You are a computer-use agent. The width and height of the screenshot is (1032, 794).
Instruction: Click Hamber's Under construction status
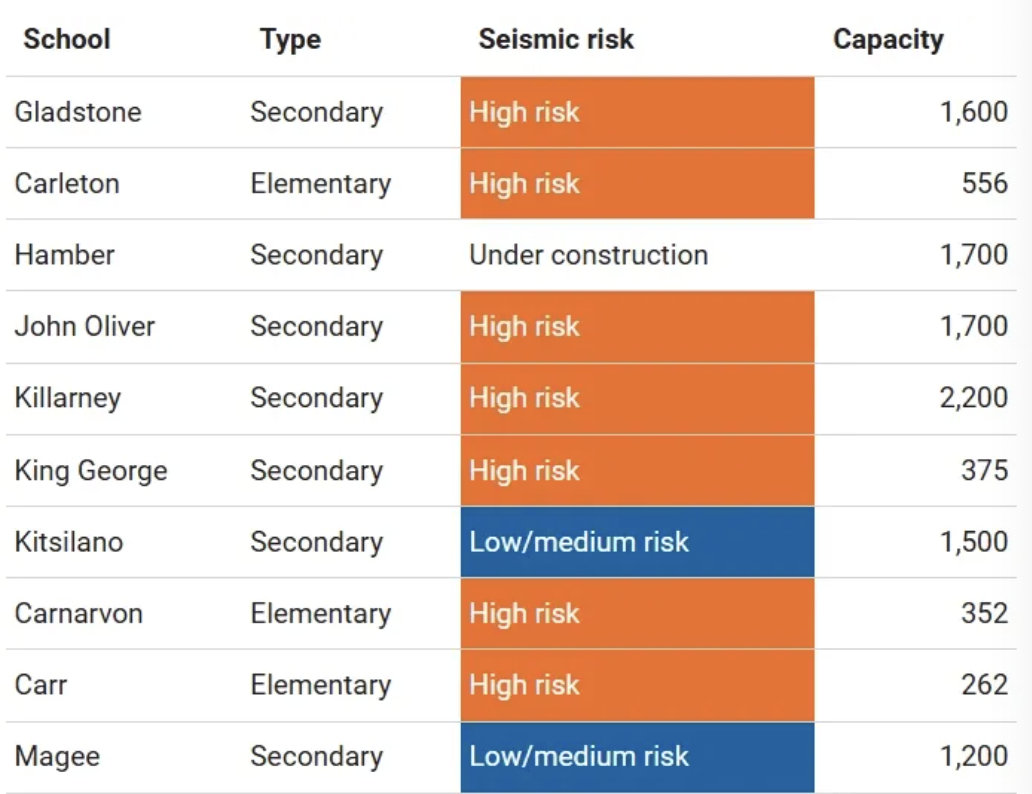click(x=588, y=255)
